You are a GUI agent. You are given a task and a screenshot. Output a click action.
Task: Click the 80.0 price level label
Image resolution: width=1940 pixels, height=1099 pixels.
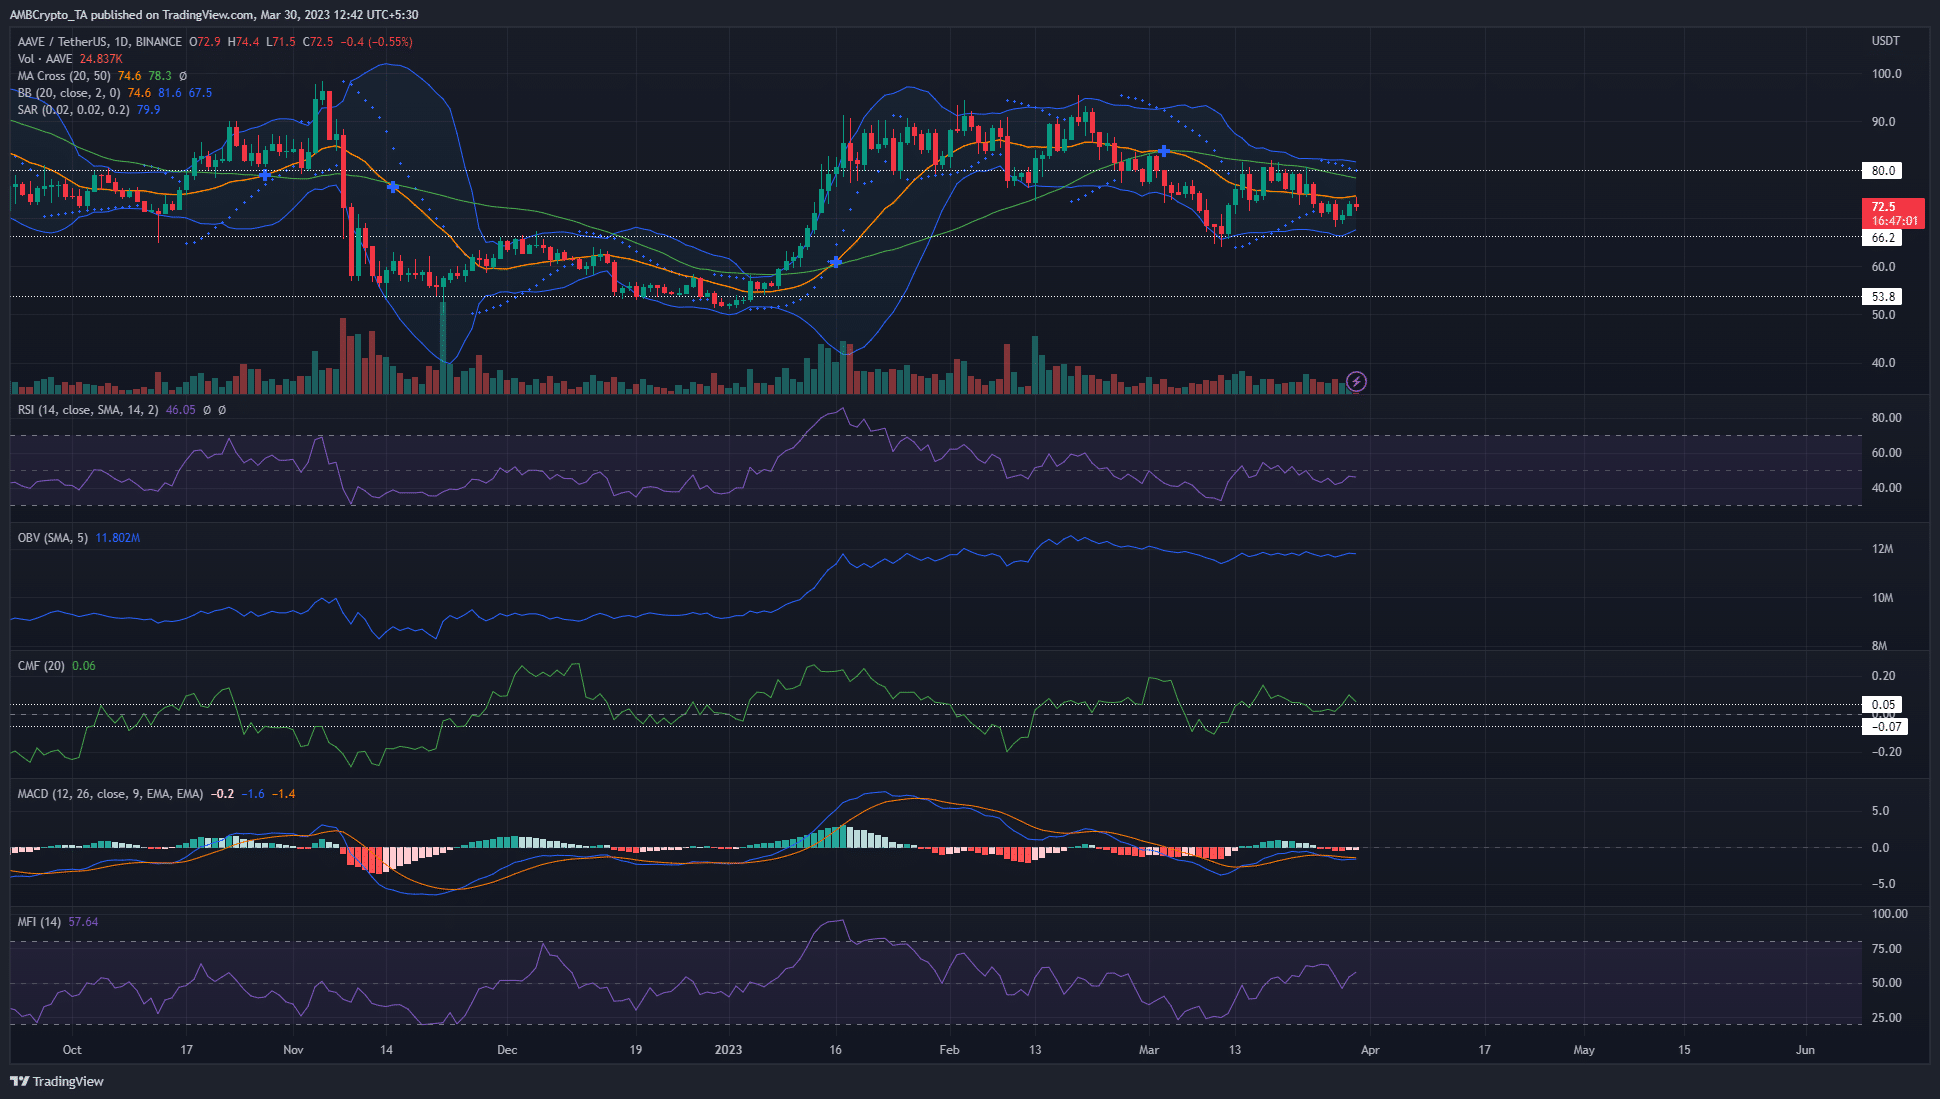coord(1882,170)
